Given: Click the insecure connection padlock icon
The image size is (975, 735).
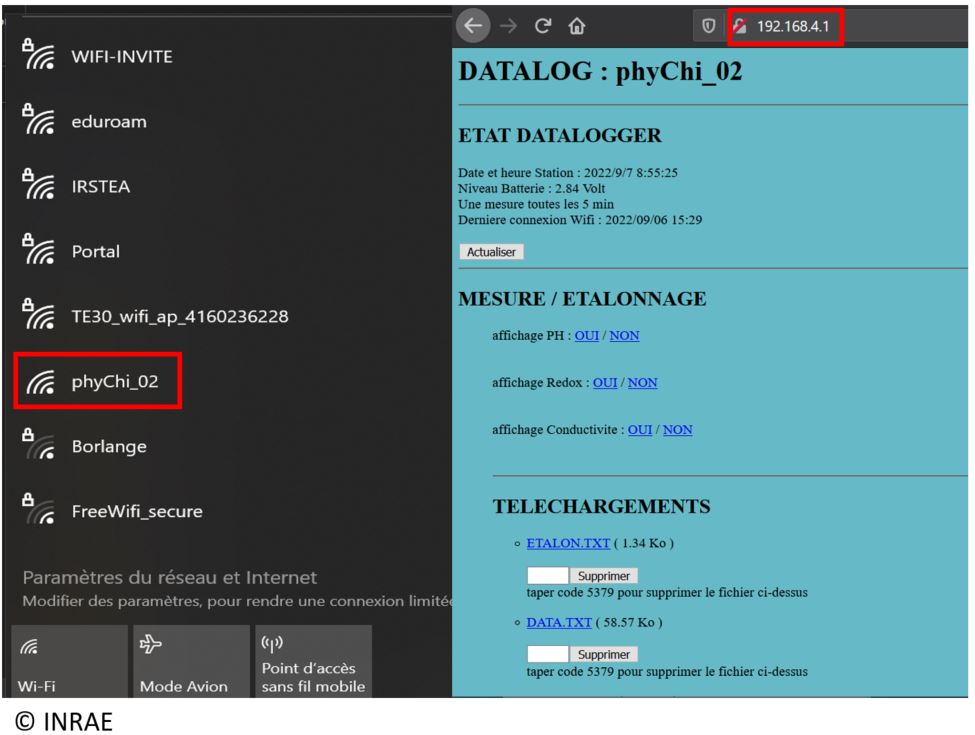Looking at the screenshot, I should click(740, 28).
